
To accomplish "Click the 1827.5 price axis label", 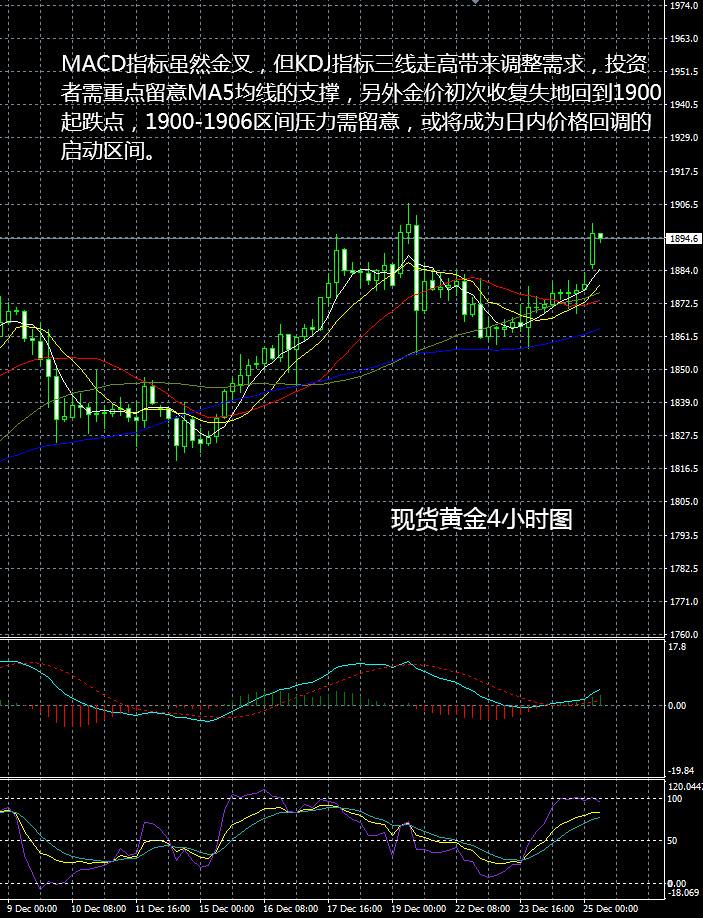I will tap(683, 436).
